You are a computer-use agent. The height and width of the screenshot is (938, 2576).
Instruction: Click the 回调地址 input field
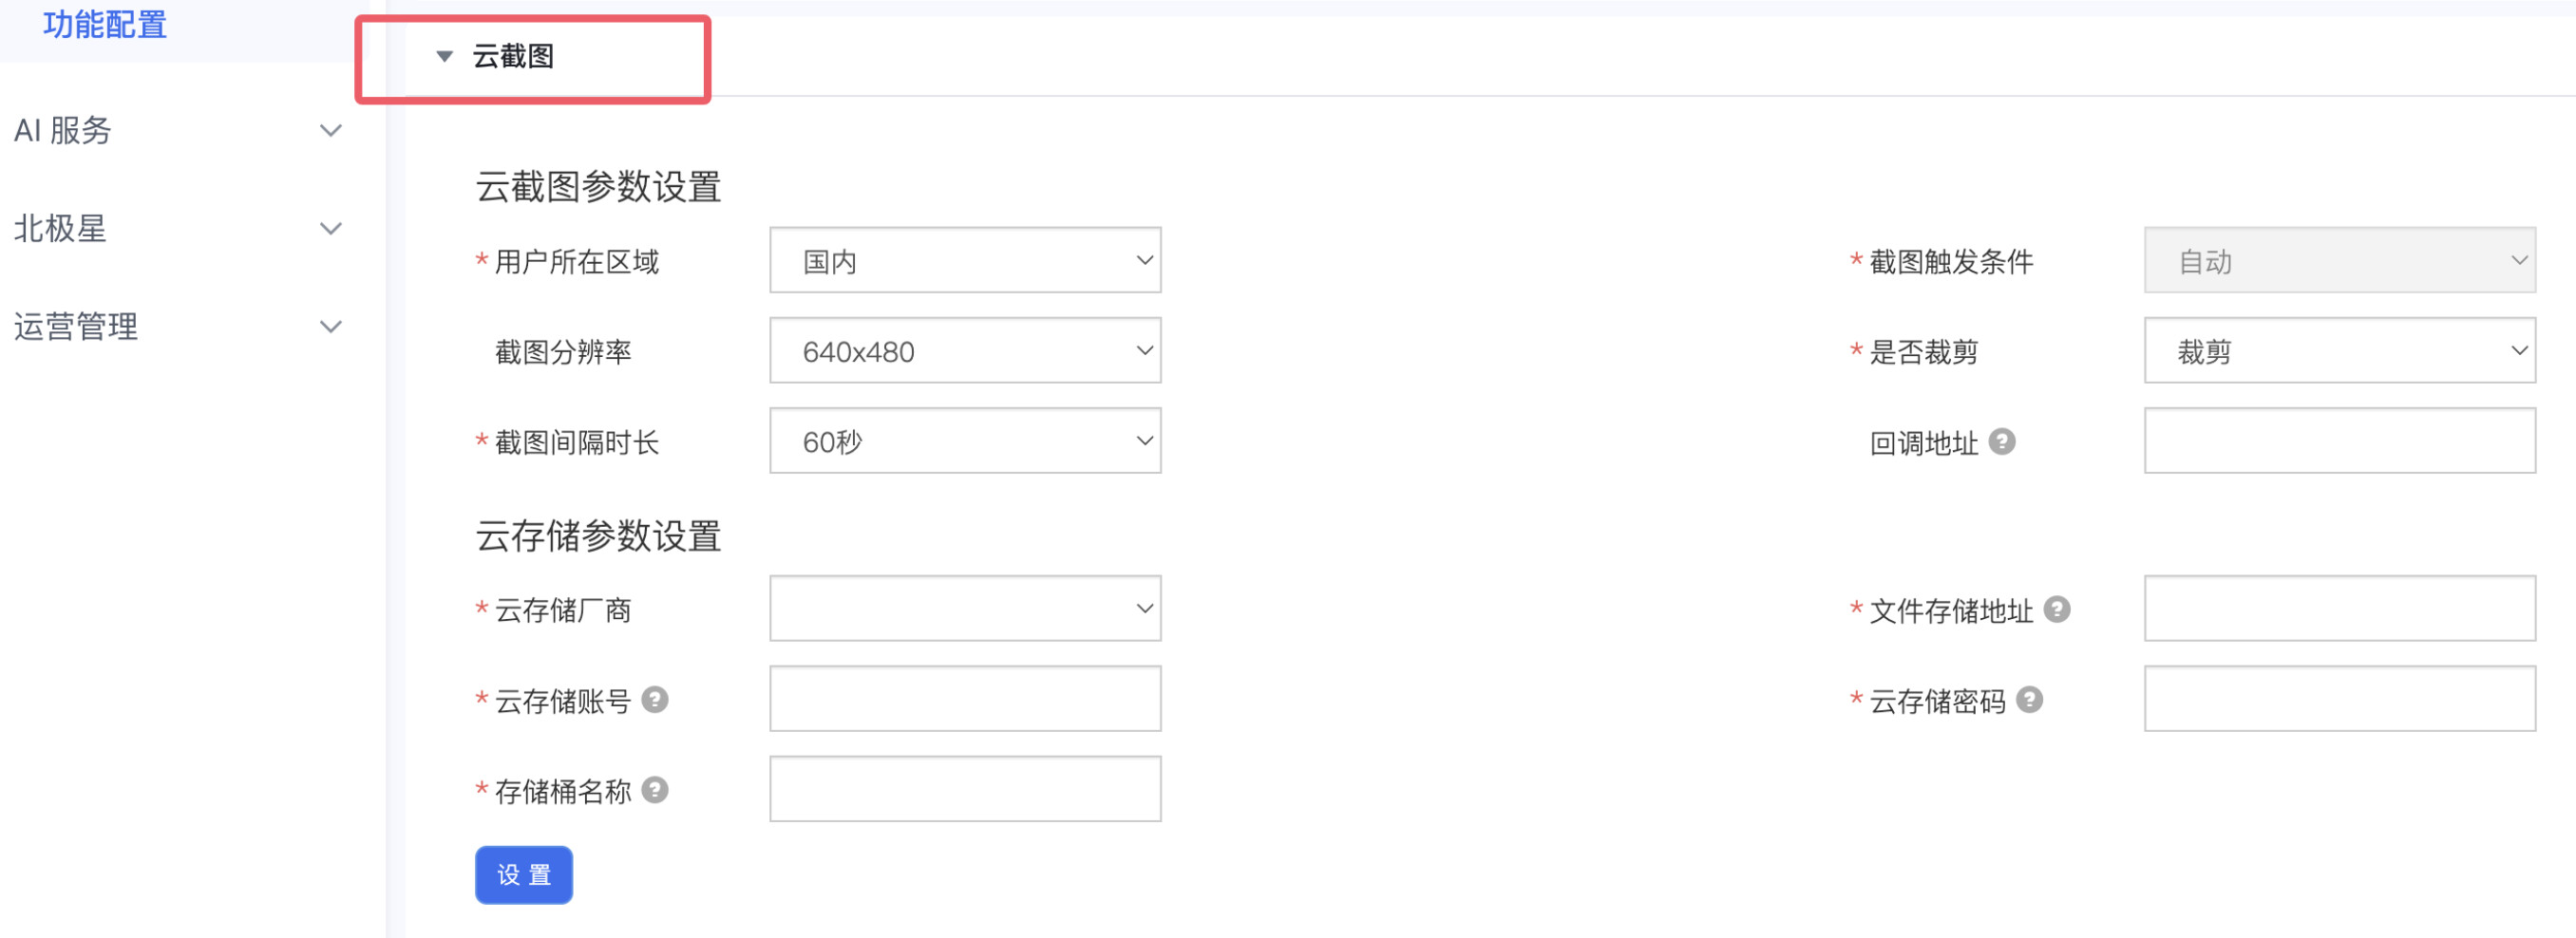[2340, 440]
